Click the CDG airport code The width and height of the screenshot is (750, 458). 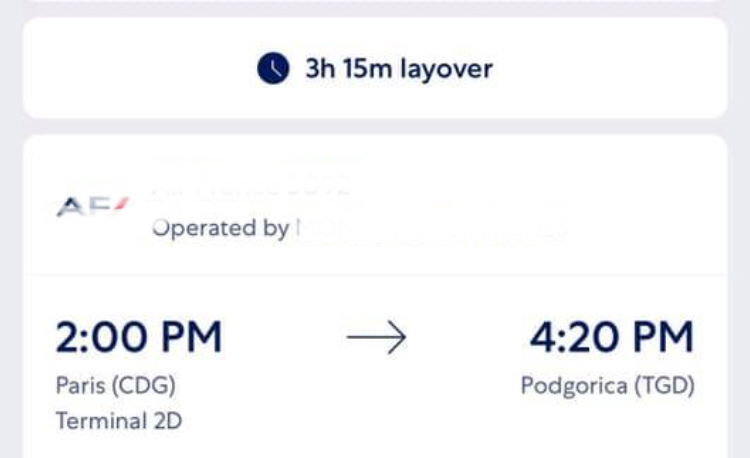point(143,385)
